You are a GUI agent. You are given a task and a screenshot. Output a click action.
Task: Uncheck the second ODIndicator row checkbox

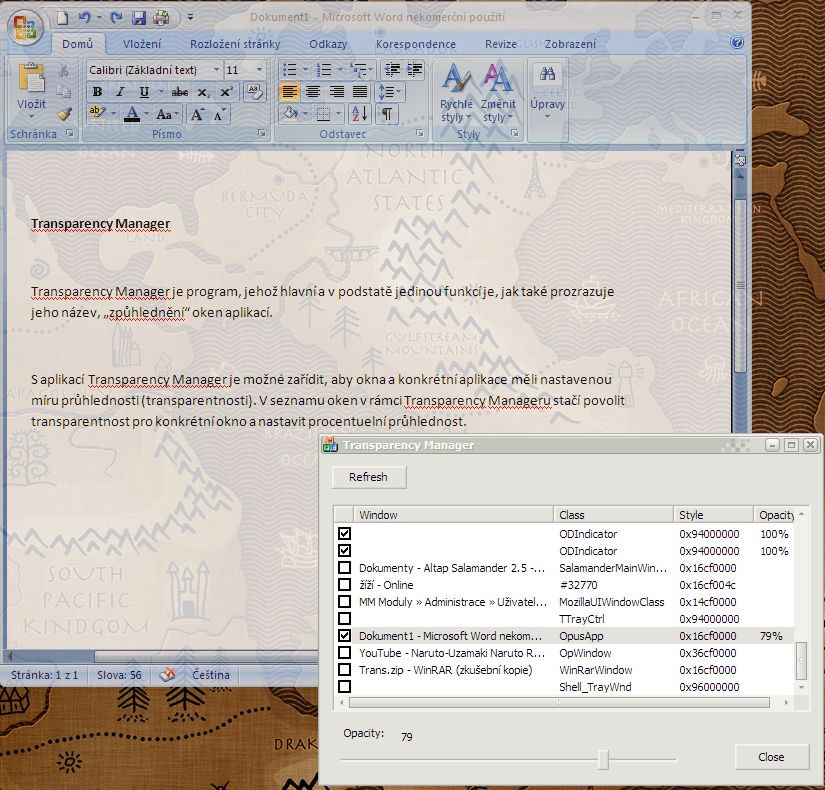click(345, 551)
